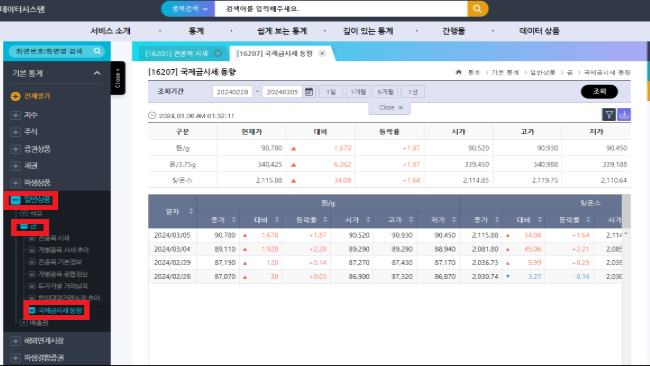Viewport: 650px width, 366px height.
Task: Click the 전체열기 link
Action: click(x=37, y=96)
